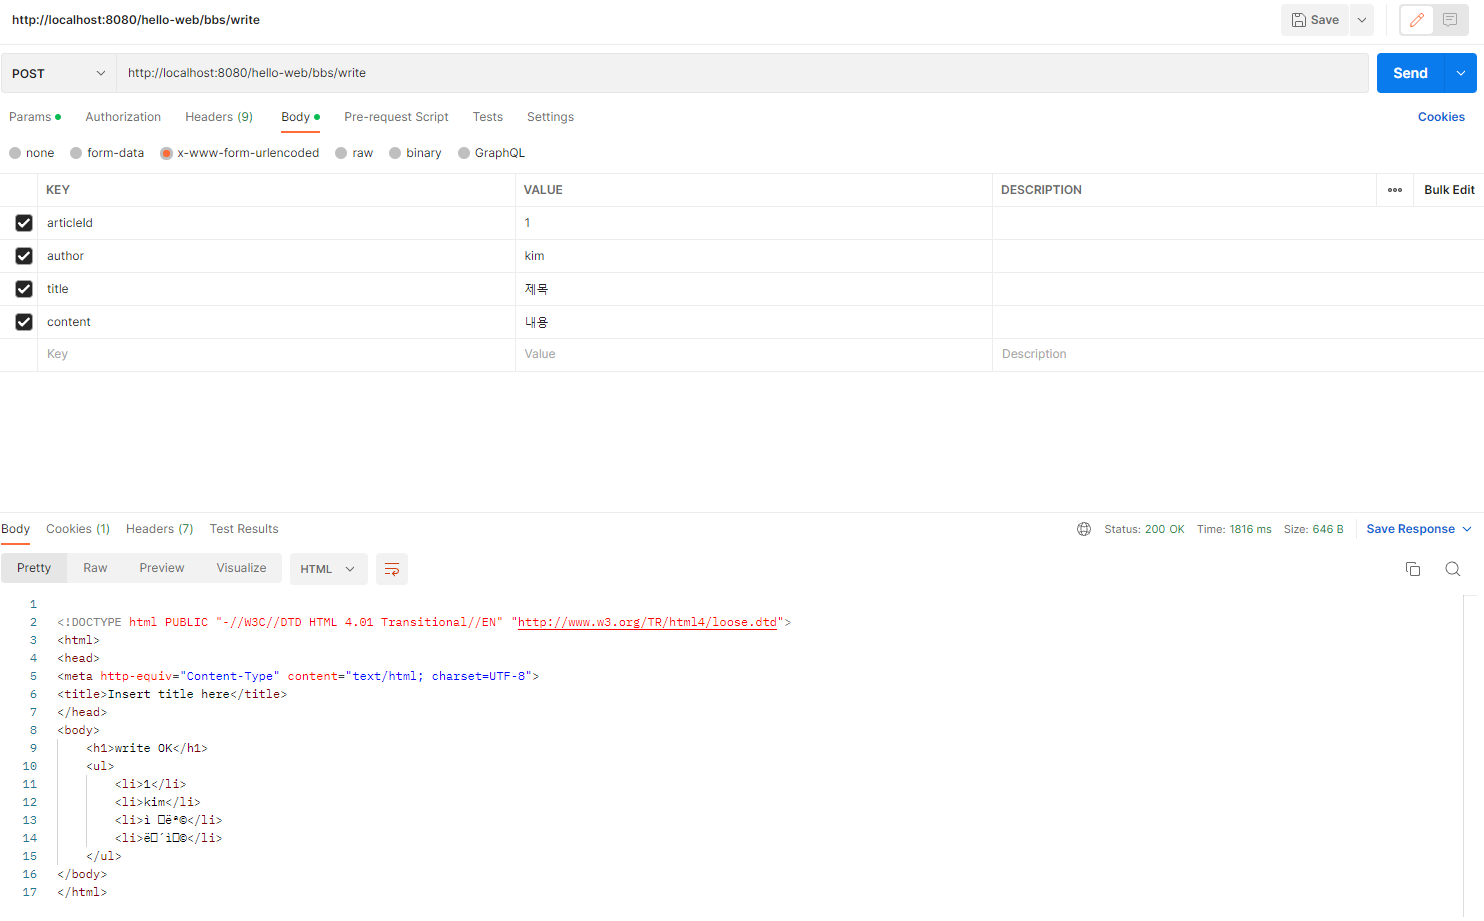Switch to the Pre-request Script tab

(396, 117)
